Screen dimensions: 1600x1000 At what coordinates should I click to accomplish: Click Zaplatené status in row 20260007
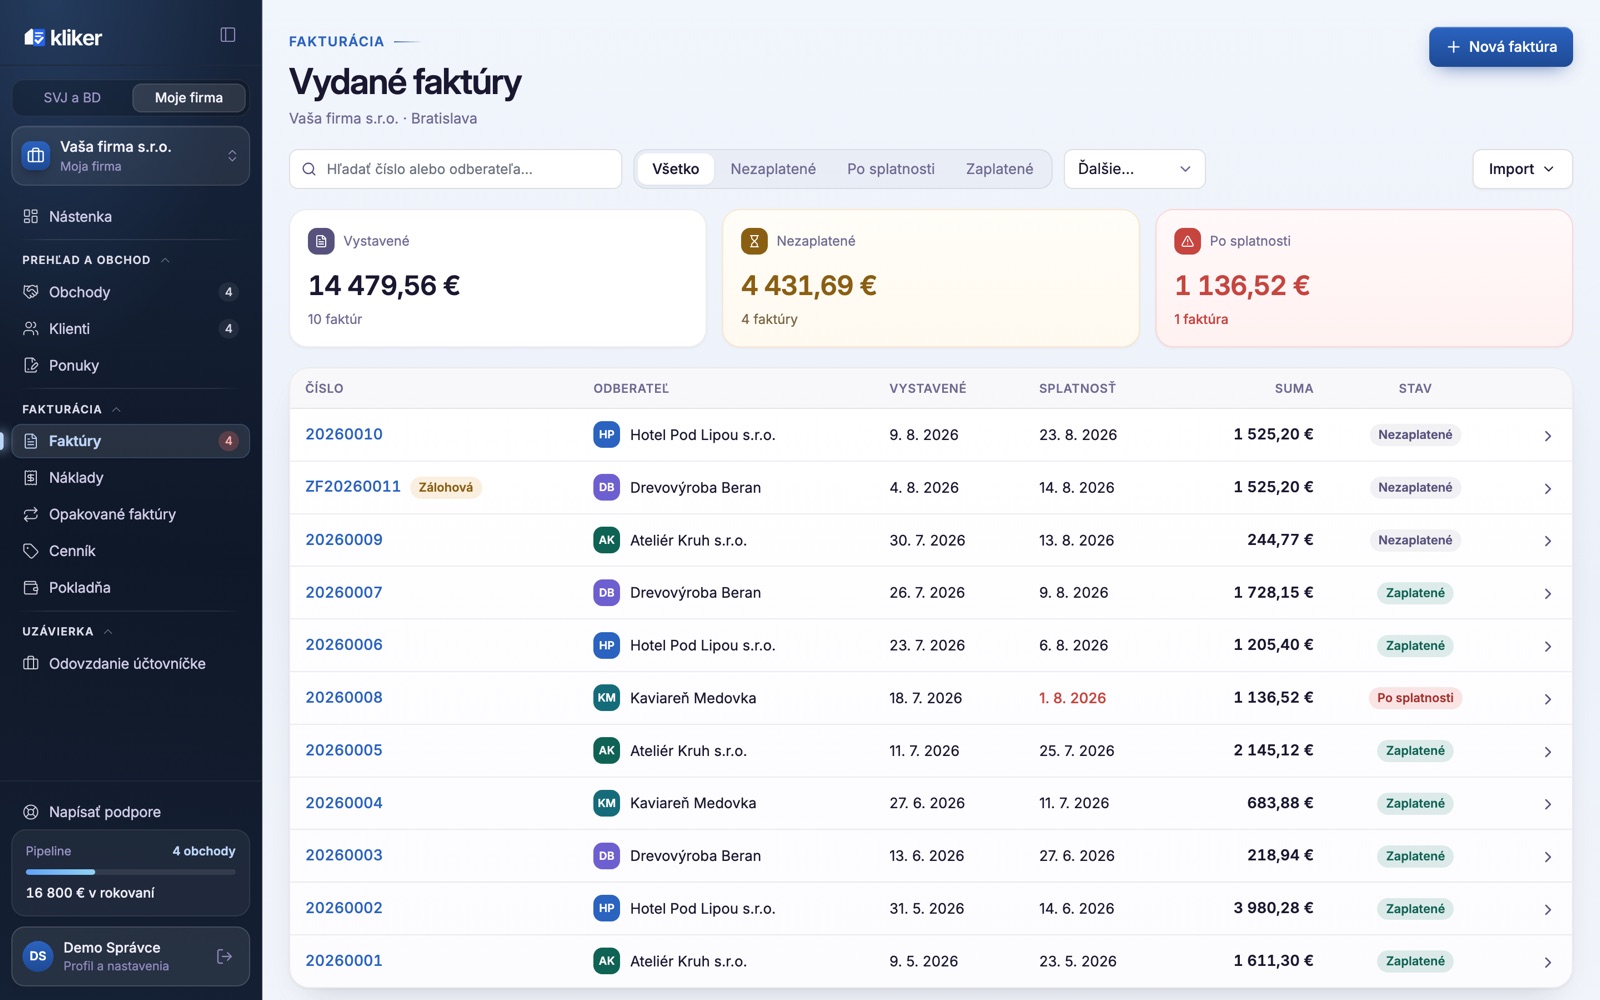1415,593
